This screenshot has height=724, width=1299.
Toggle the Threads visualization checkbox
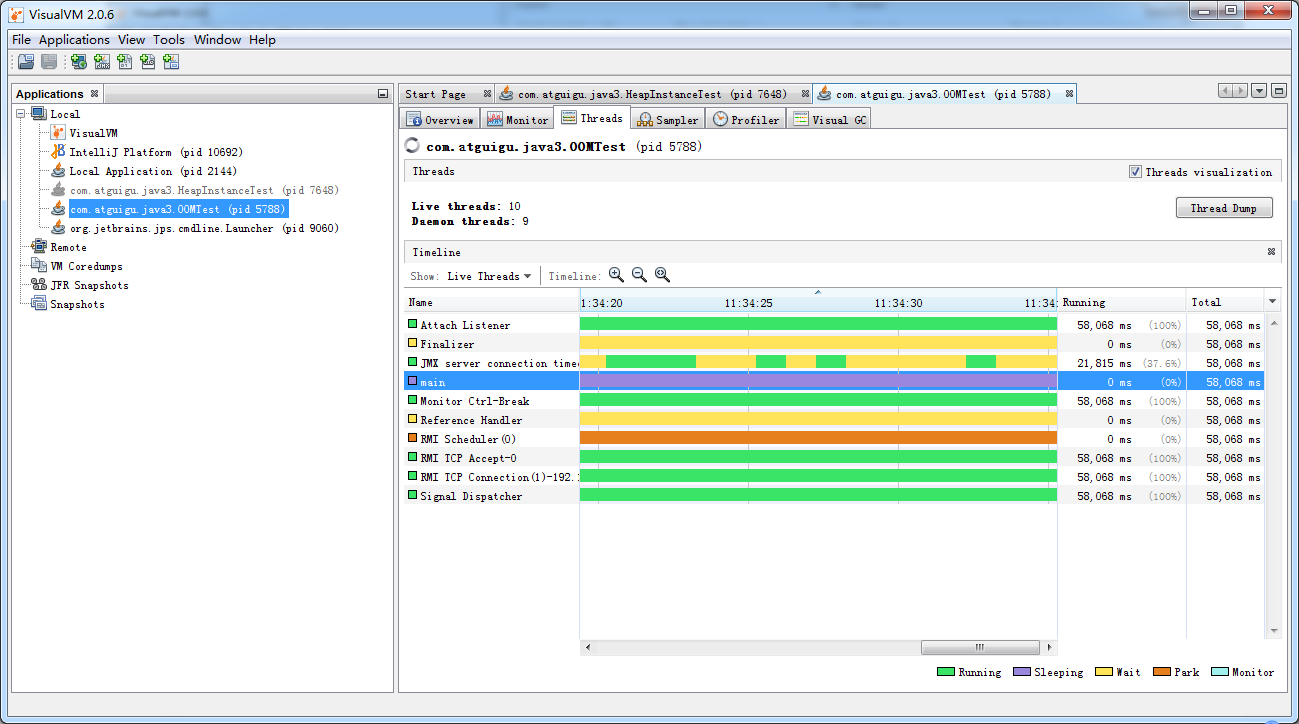click(x=1135, y=172)
